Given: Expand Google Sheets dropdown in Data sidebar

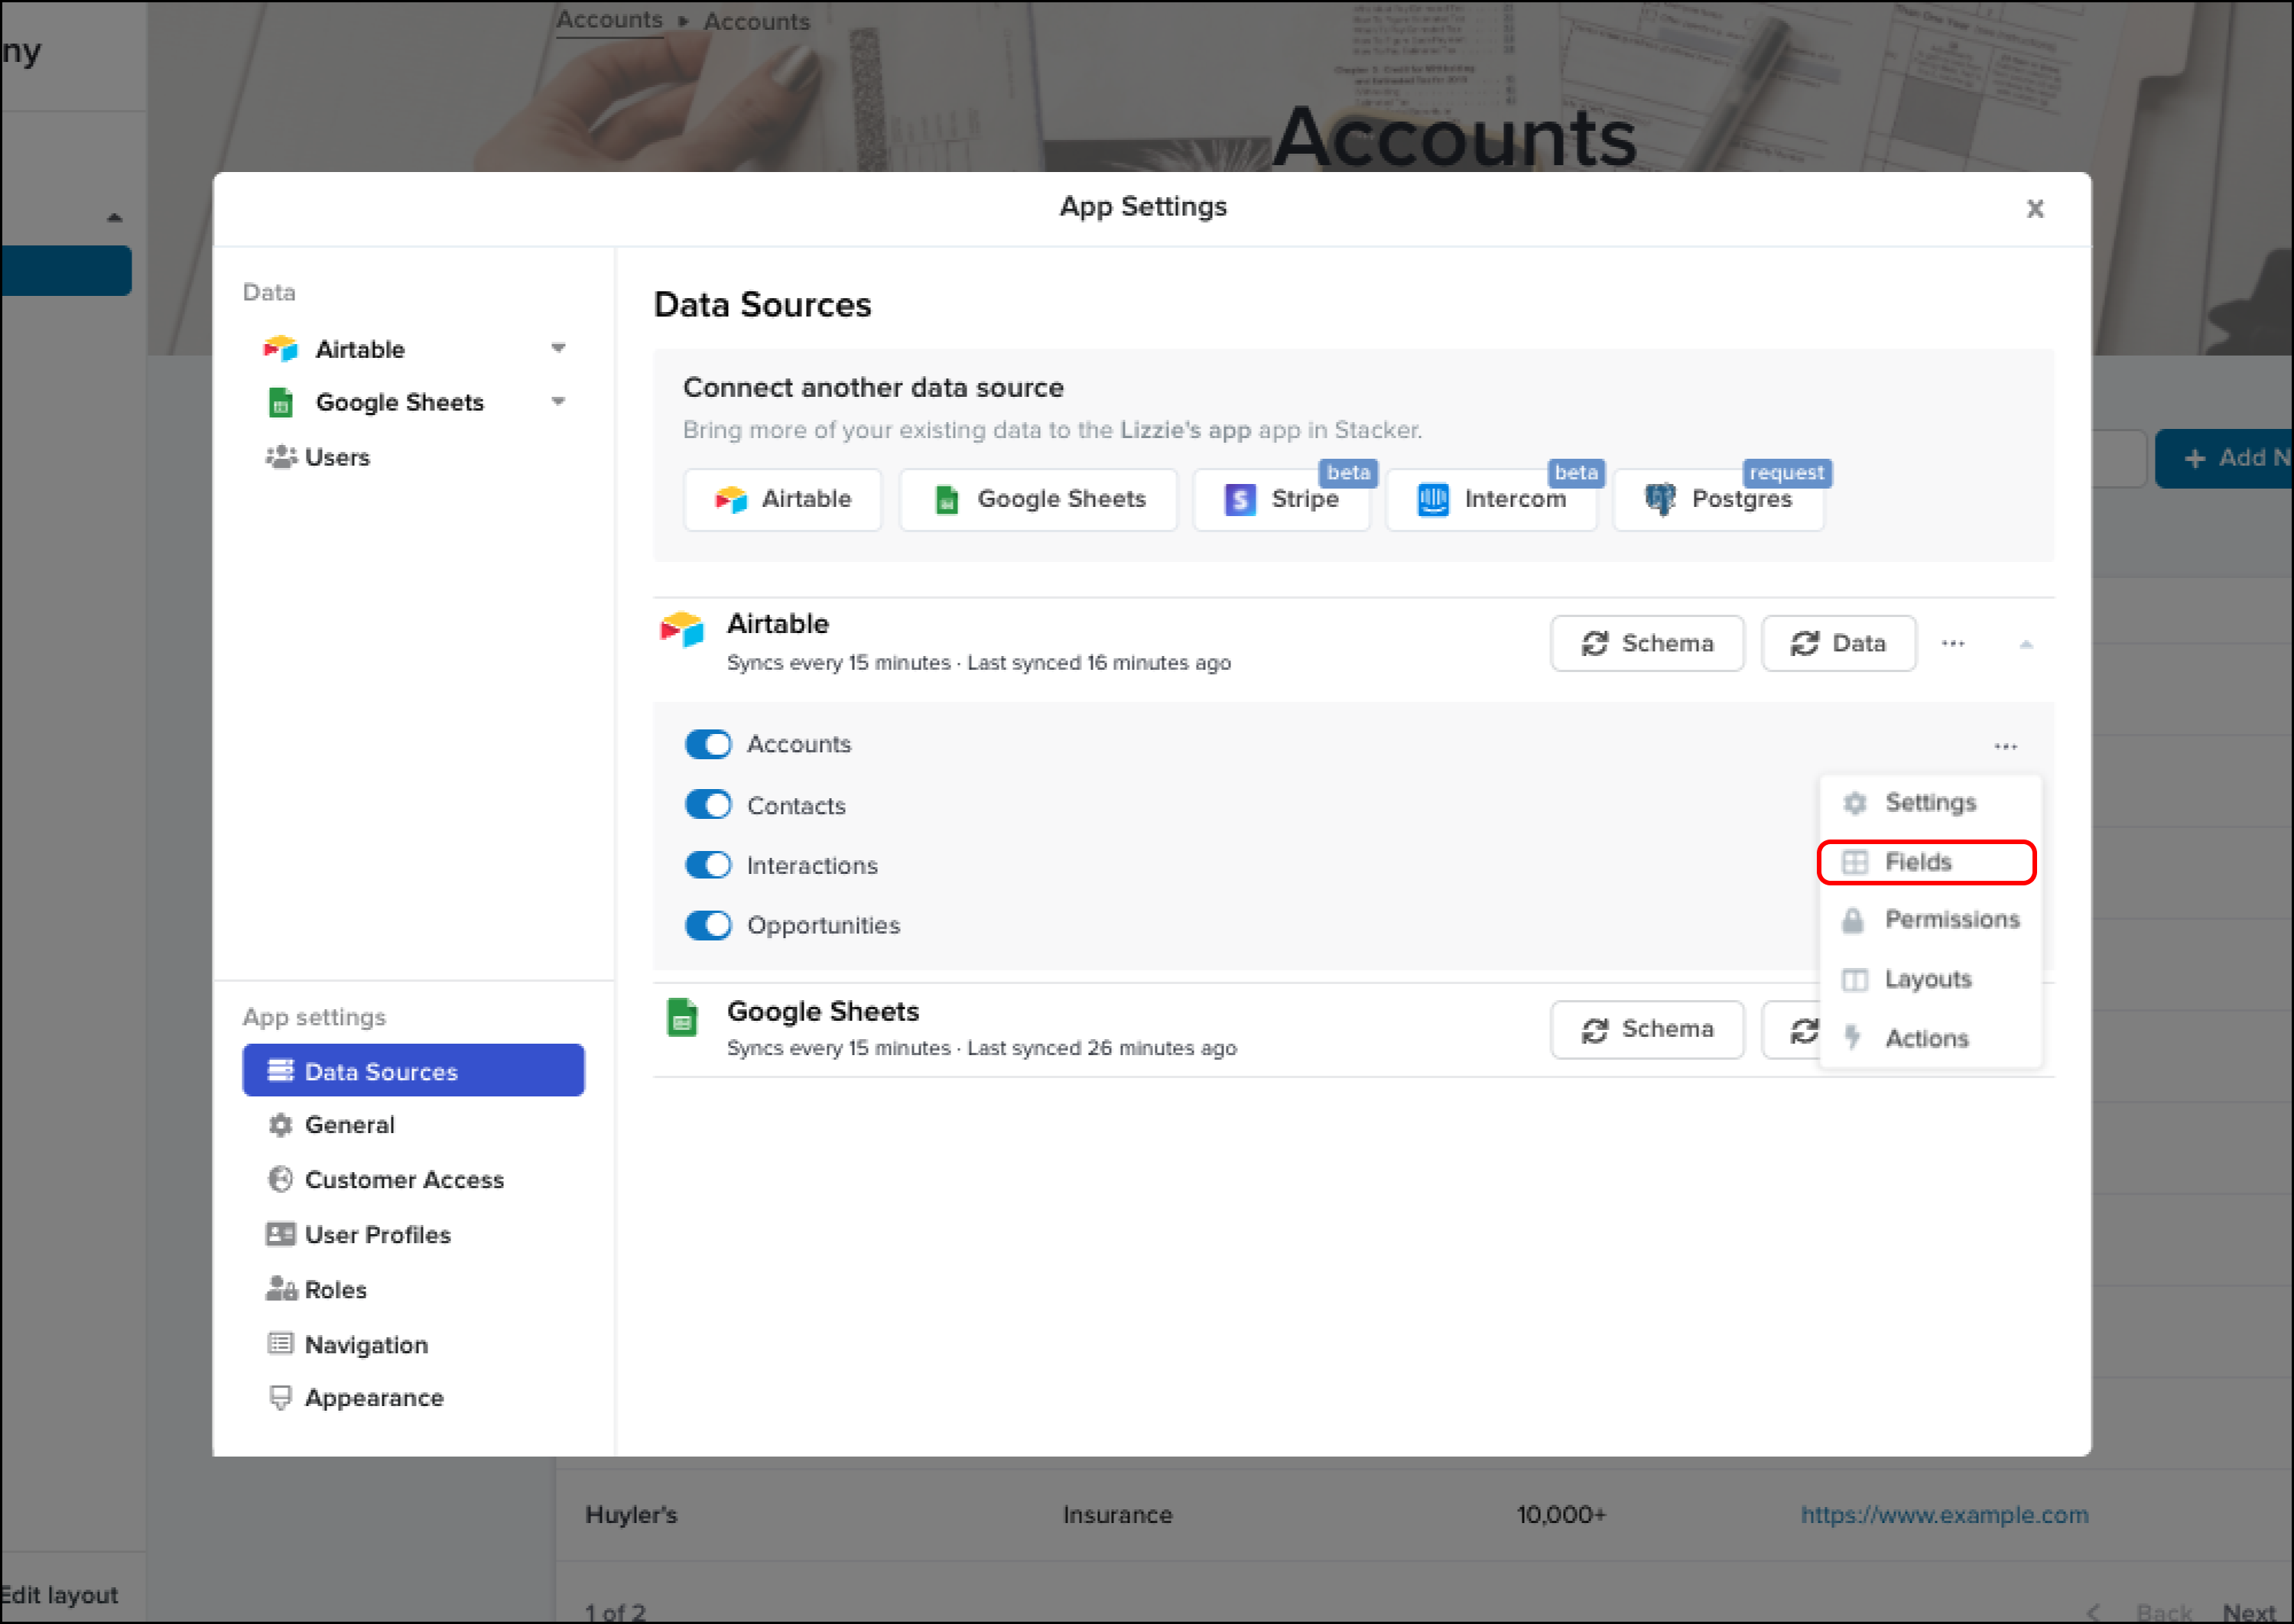Looking at the screenshot, I should pyautogui.click(x=559, y=402).
